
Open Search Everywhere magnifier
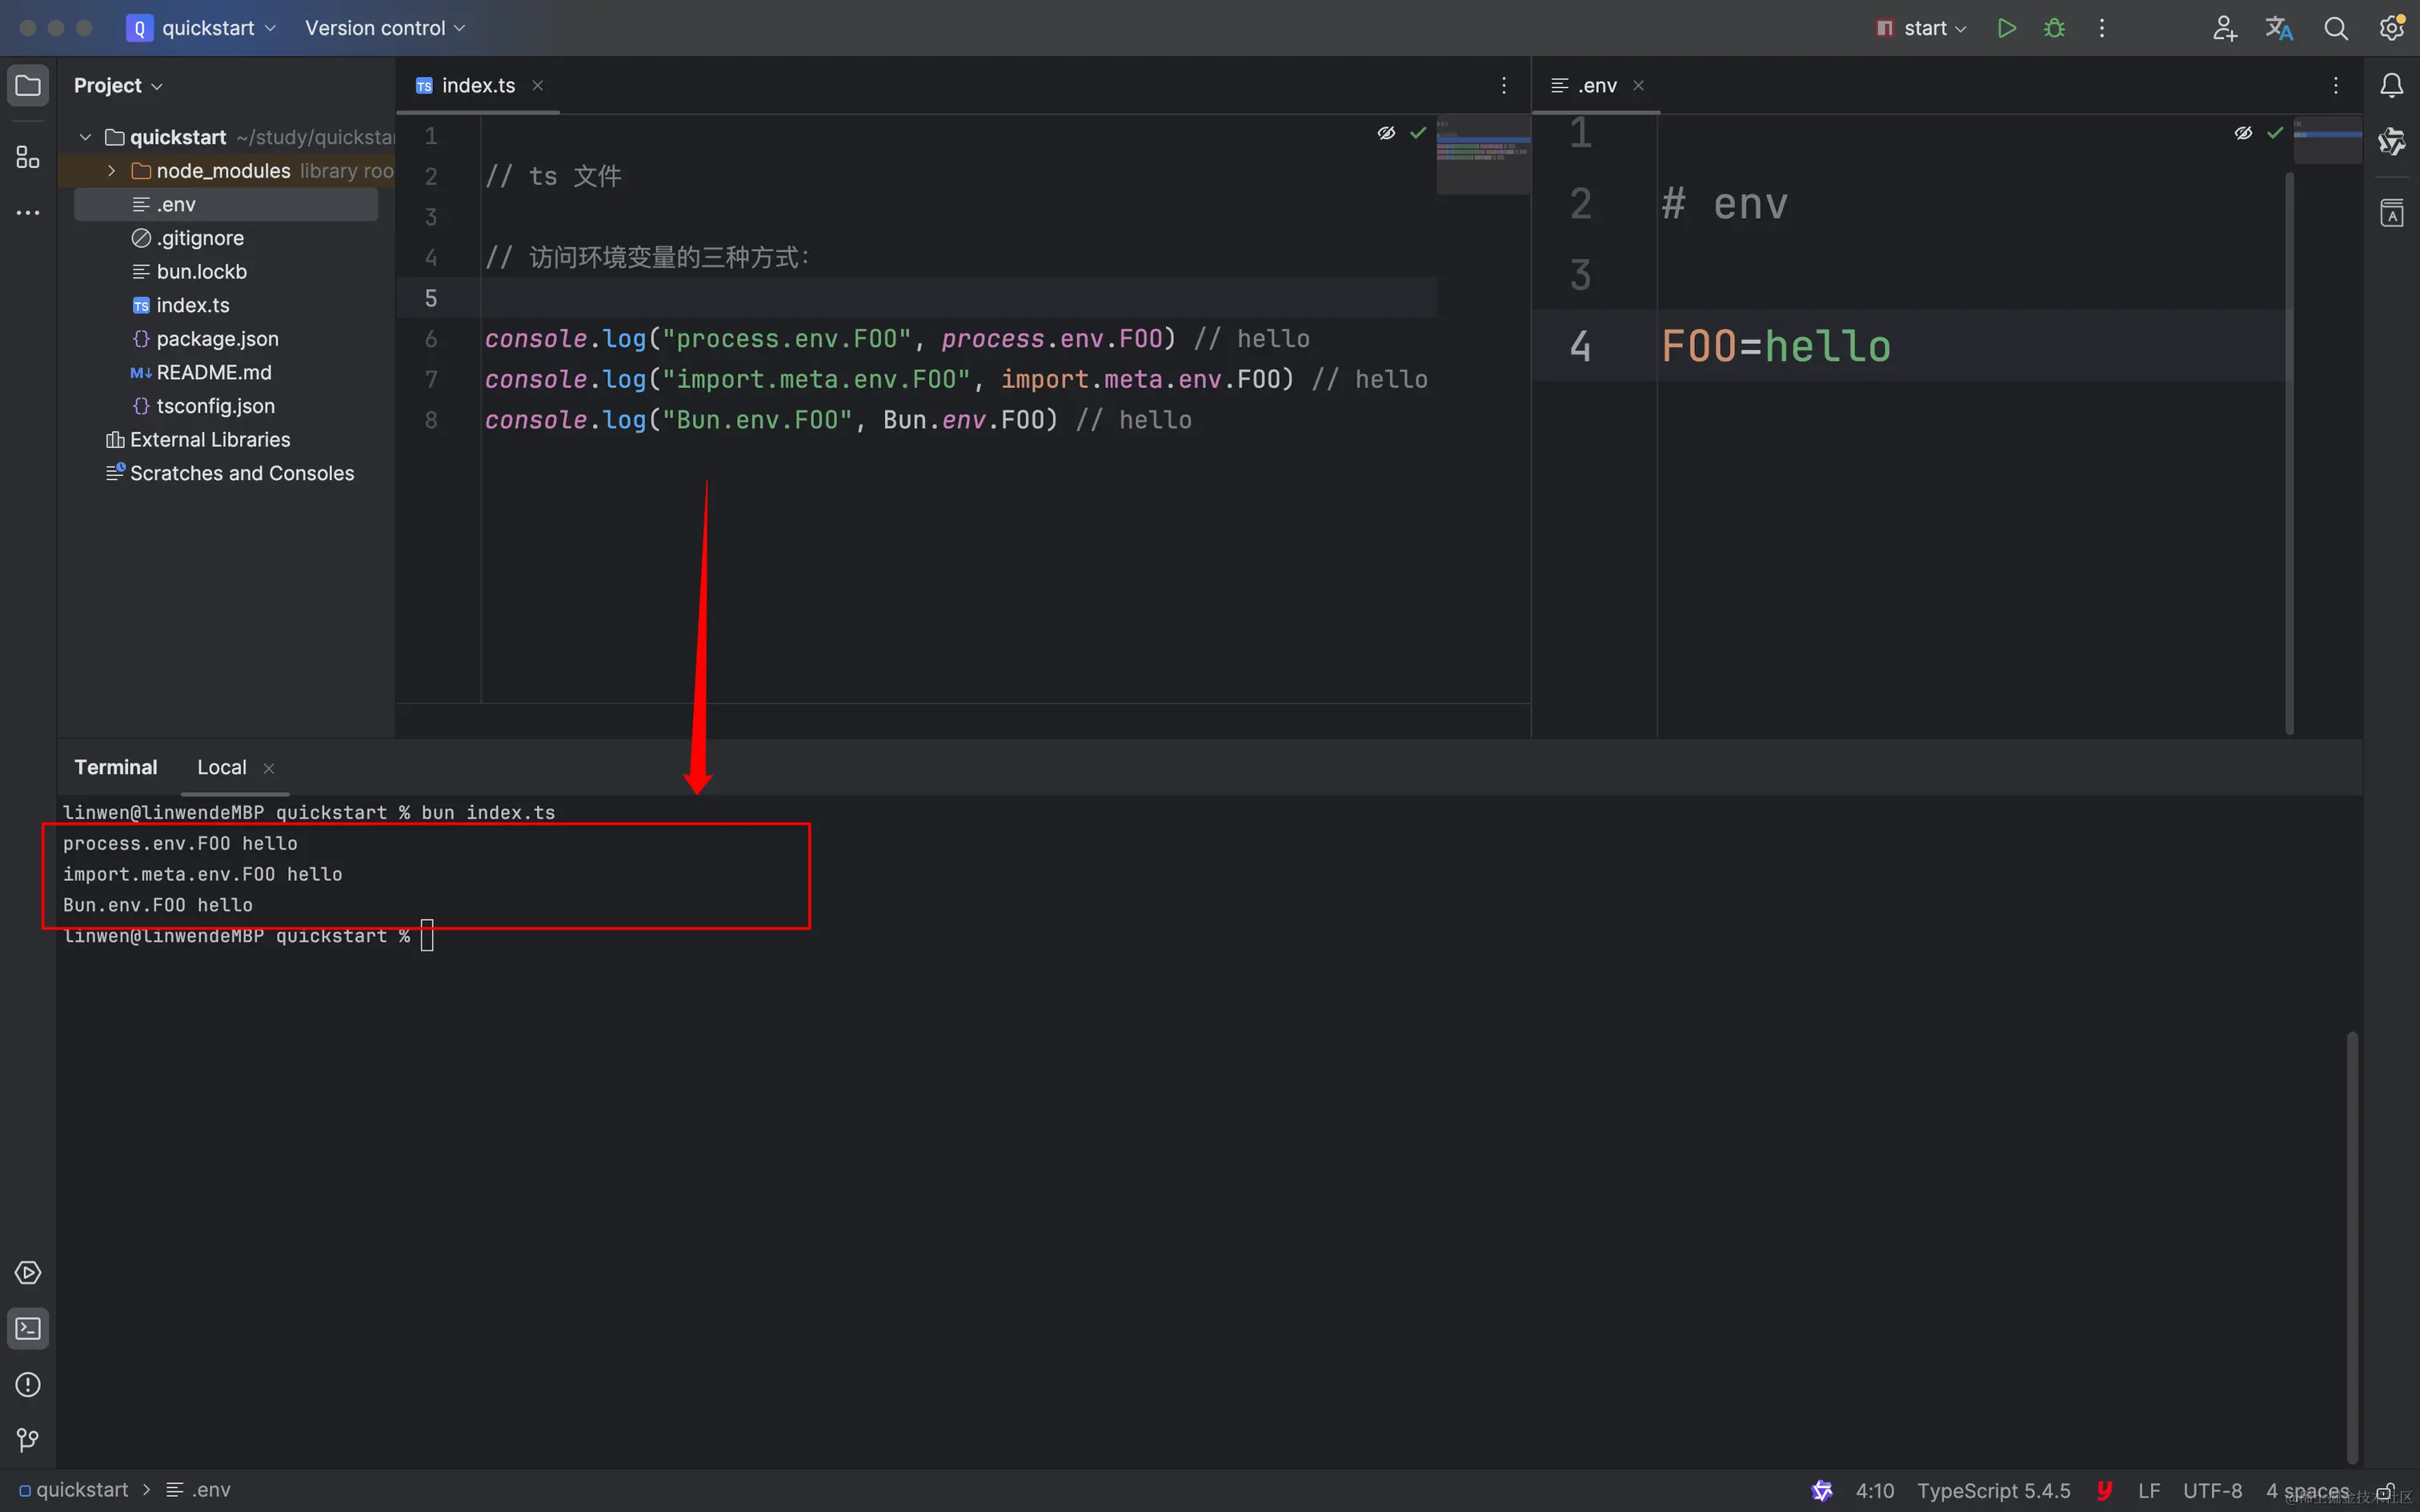[x=2335, y=28]
